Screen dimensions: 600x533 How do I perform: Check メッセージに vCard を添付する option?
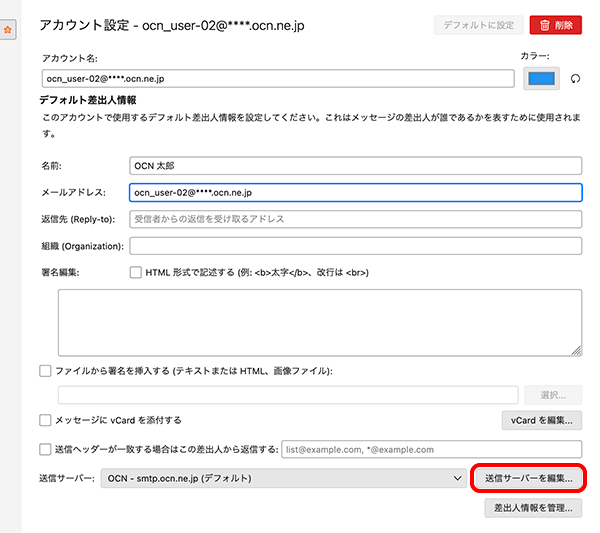[45, 420]
